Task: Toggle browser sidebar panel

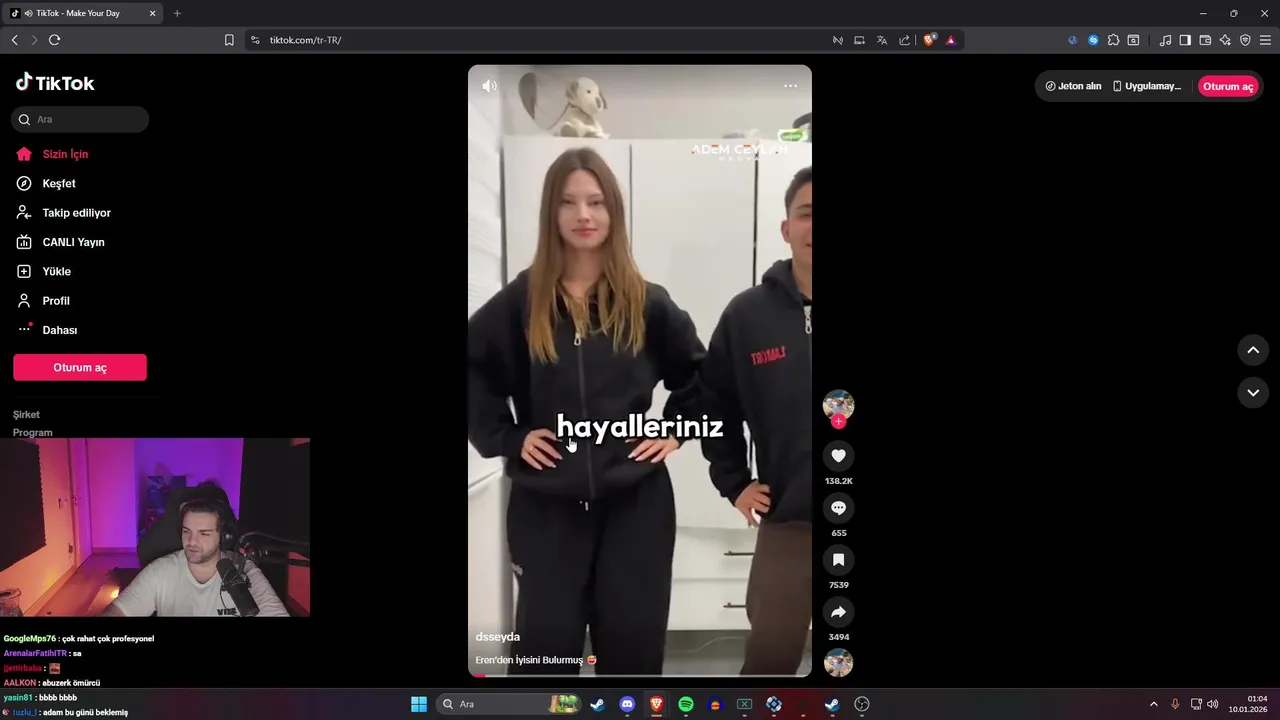Action: pyautogui.click(x=1185, y=40)
